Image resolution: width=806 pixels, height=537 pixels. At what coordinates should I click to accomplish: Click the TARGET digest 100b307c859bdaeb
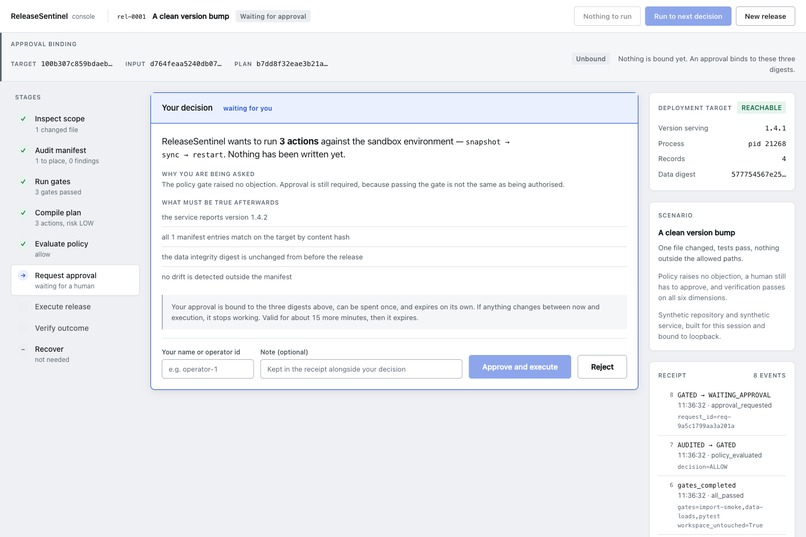77,64
